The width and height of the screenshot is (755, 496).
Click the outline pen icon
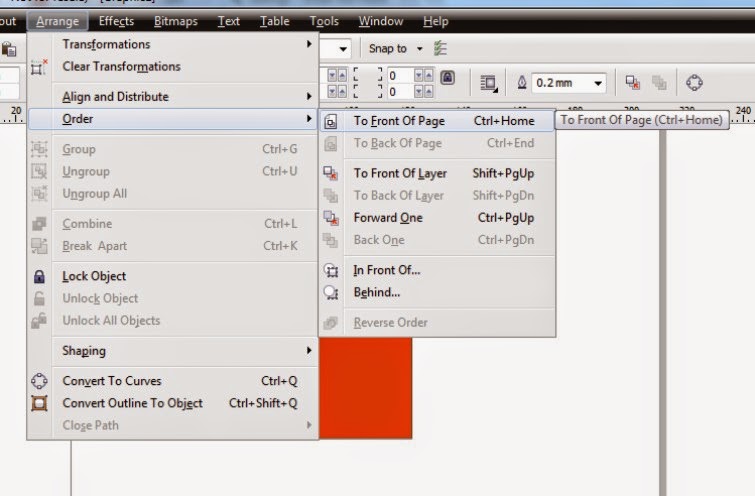coord(521,83)
